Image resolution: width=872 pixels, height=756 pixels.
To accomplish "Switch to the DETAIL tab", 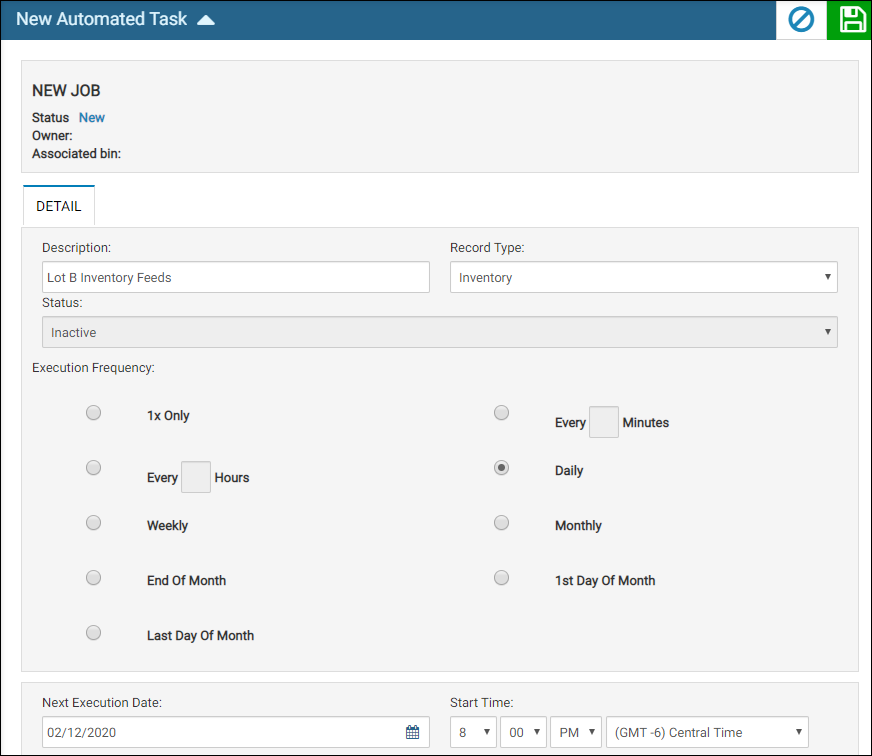I will click(58, 206).
